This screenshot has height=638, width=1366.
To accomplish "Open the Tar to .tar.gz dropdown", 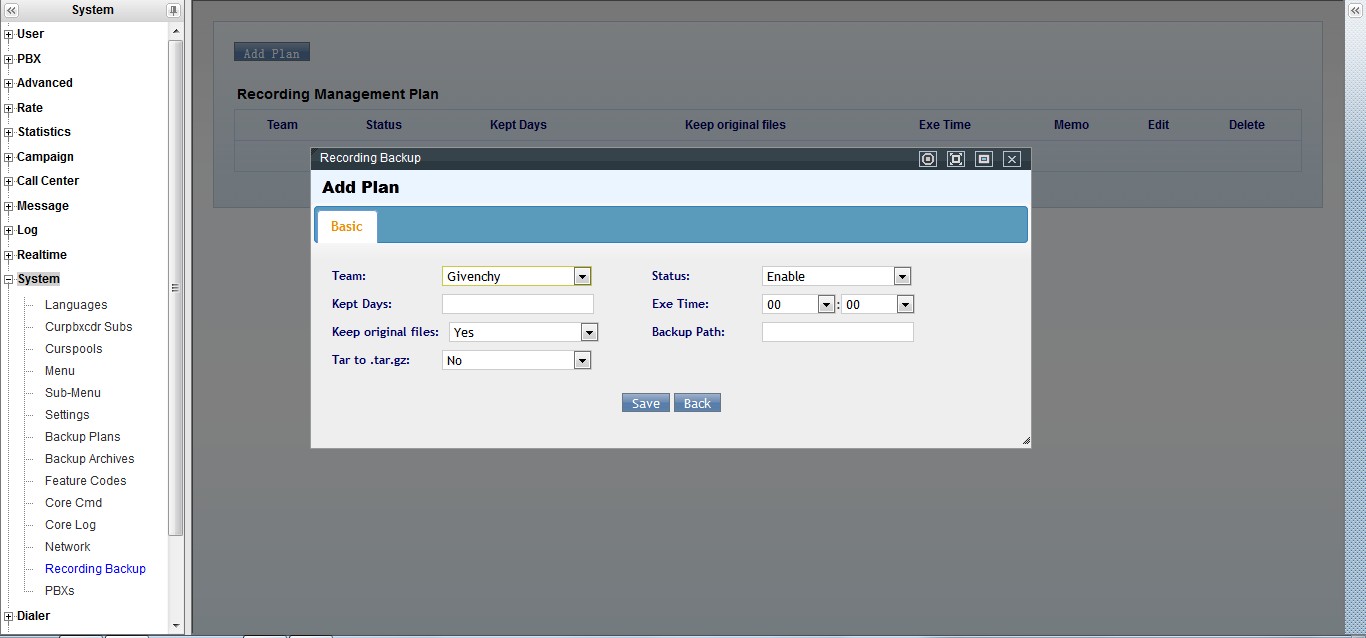I will tap(582, 361).
